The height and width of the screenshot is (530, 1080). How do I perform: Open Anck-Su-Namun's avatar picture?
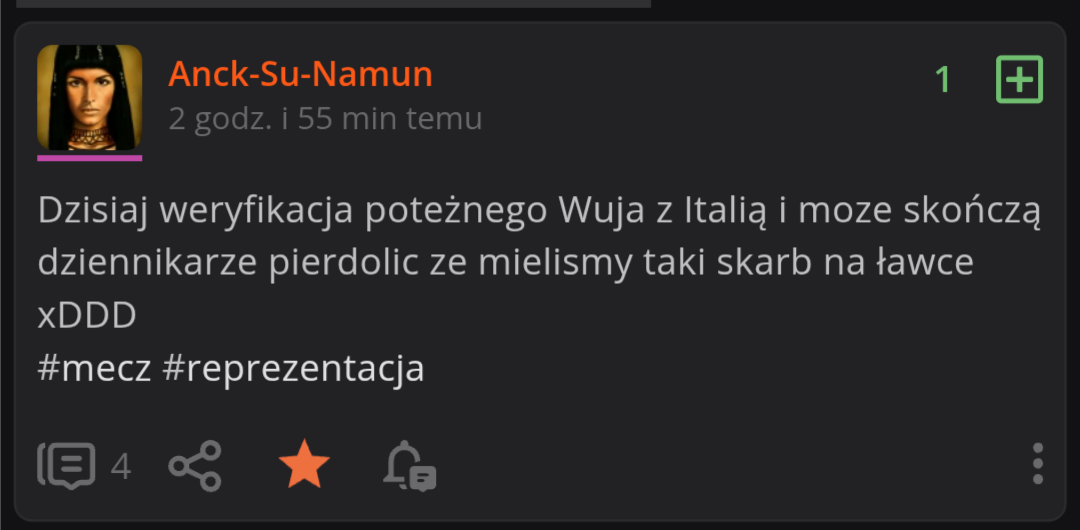90,97
